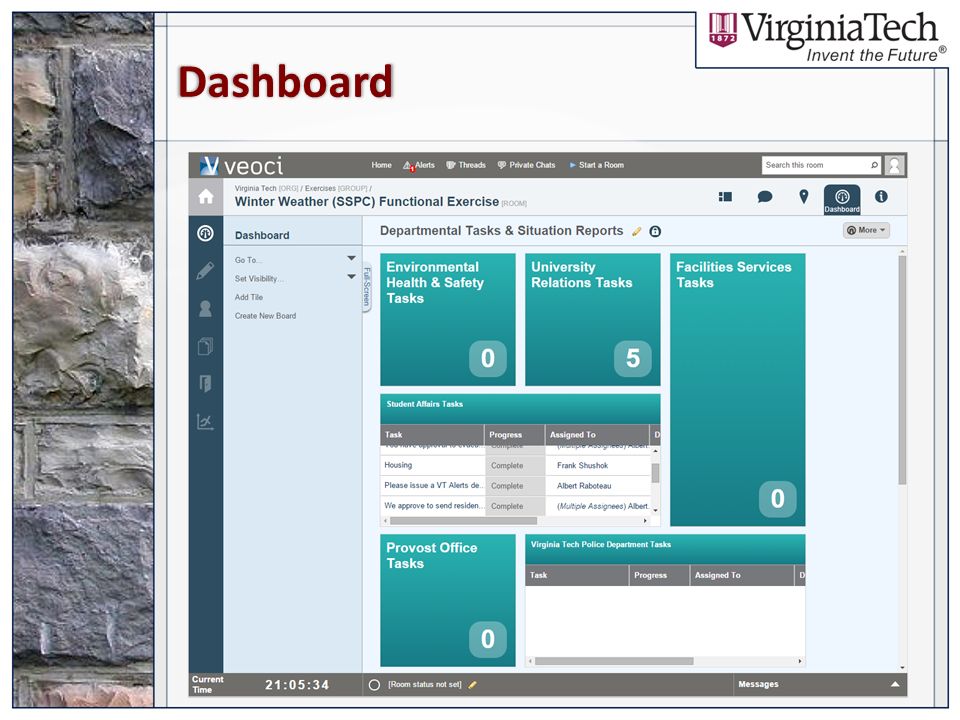Click Student Affairs Tasks tile header

click(x=520, y=408)
